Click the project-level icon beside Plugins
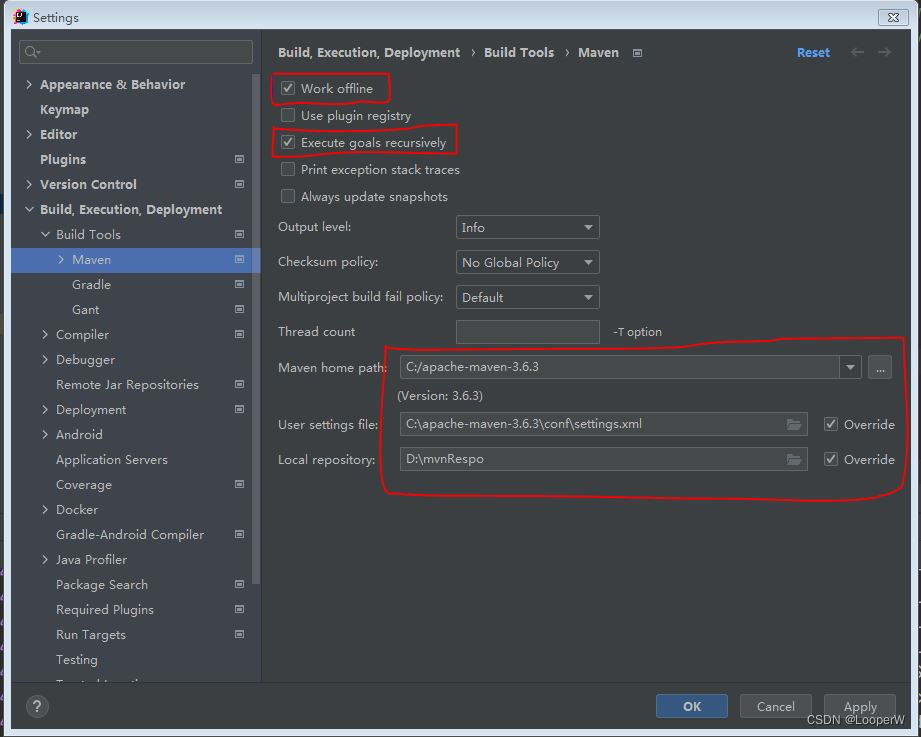 click(240, 159)
